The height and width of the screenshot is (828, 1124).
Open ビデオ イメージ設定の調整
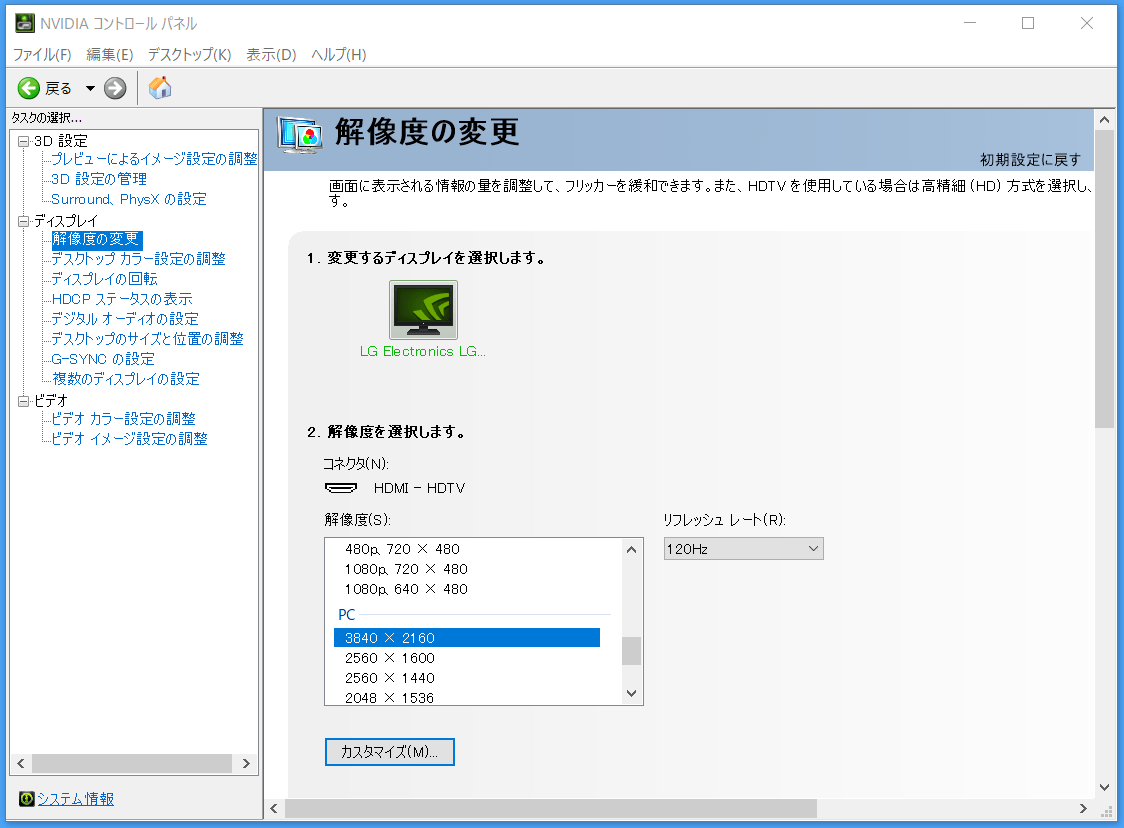coord(129,439)
